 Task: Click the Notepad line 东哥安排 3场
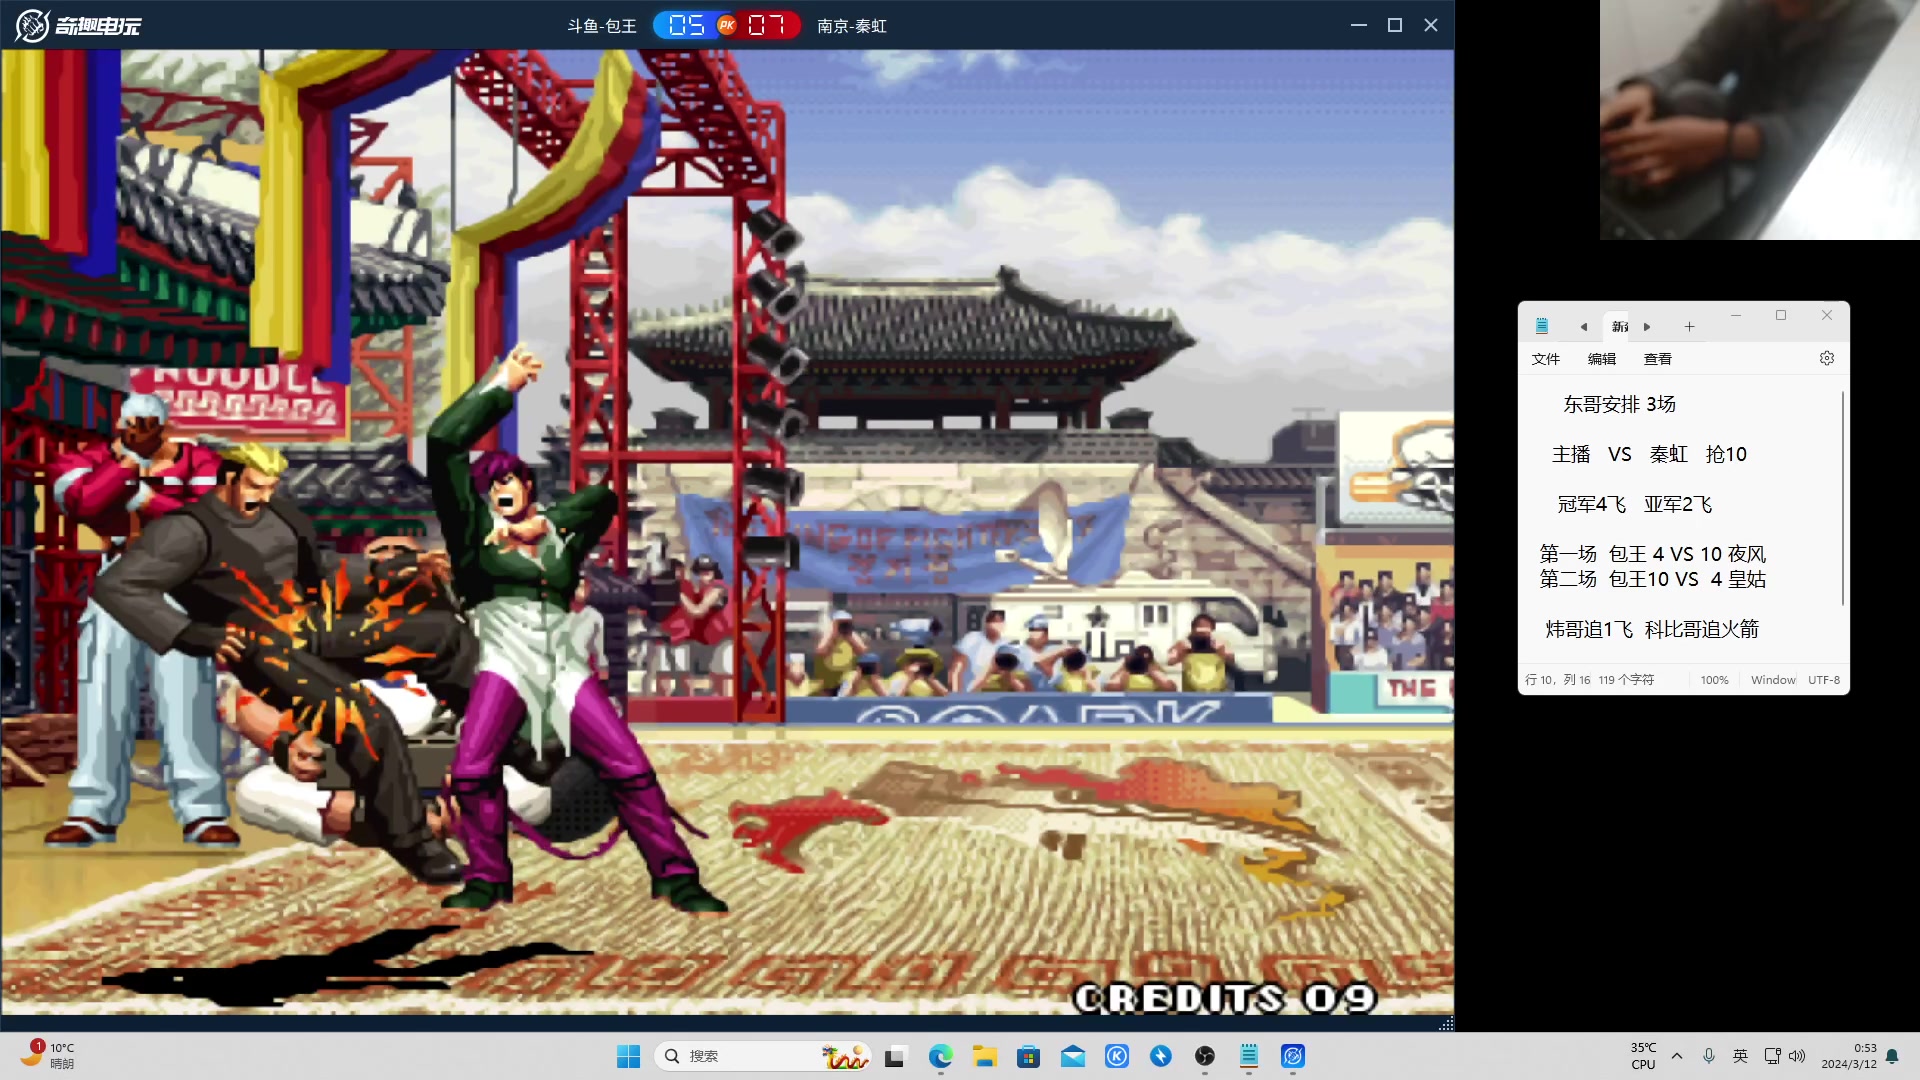pyautogui.click(x=1619, y=404)
